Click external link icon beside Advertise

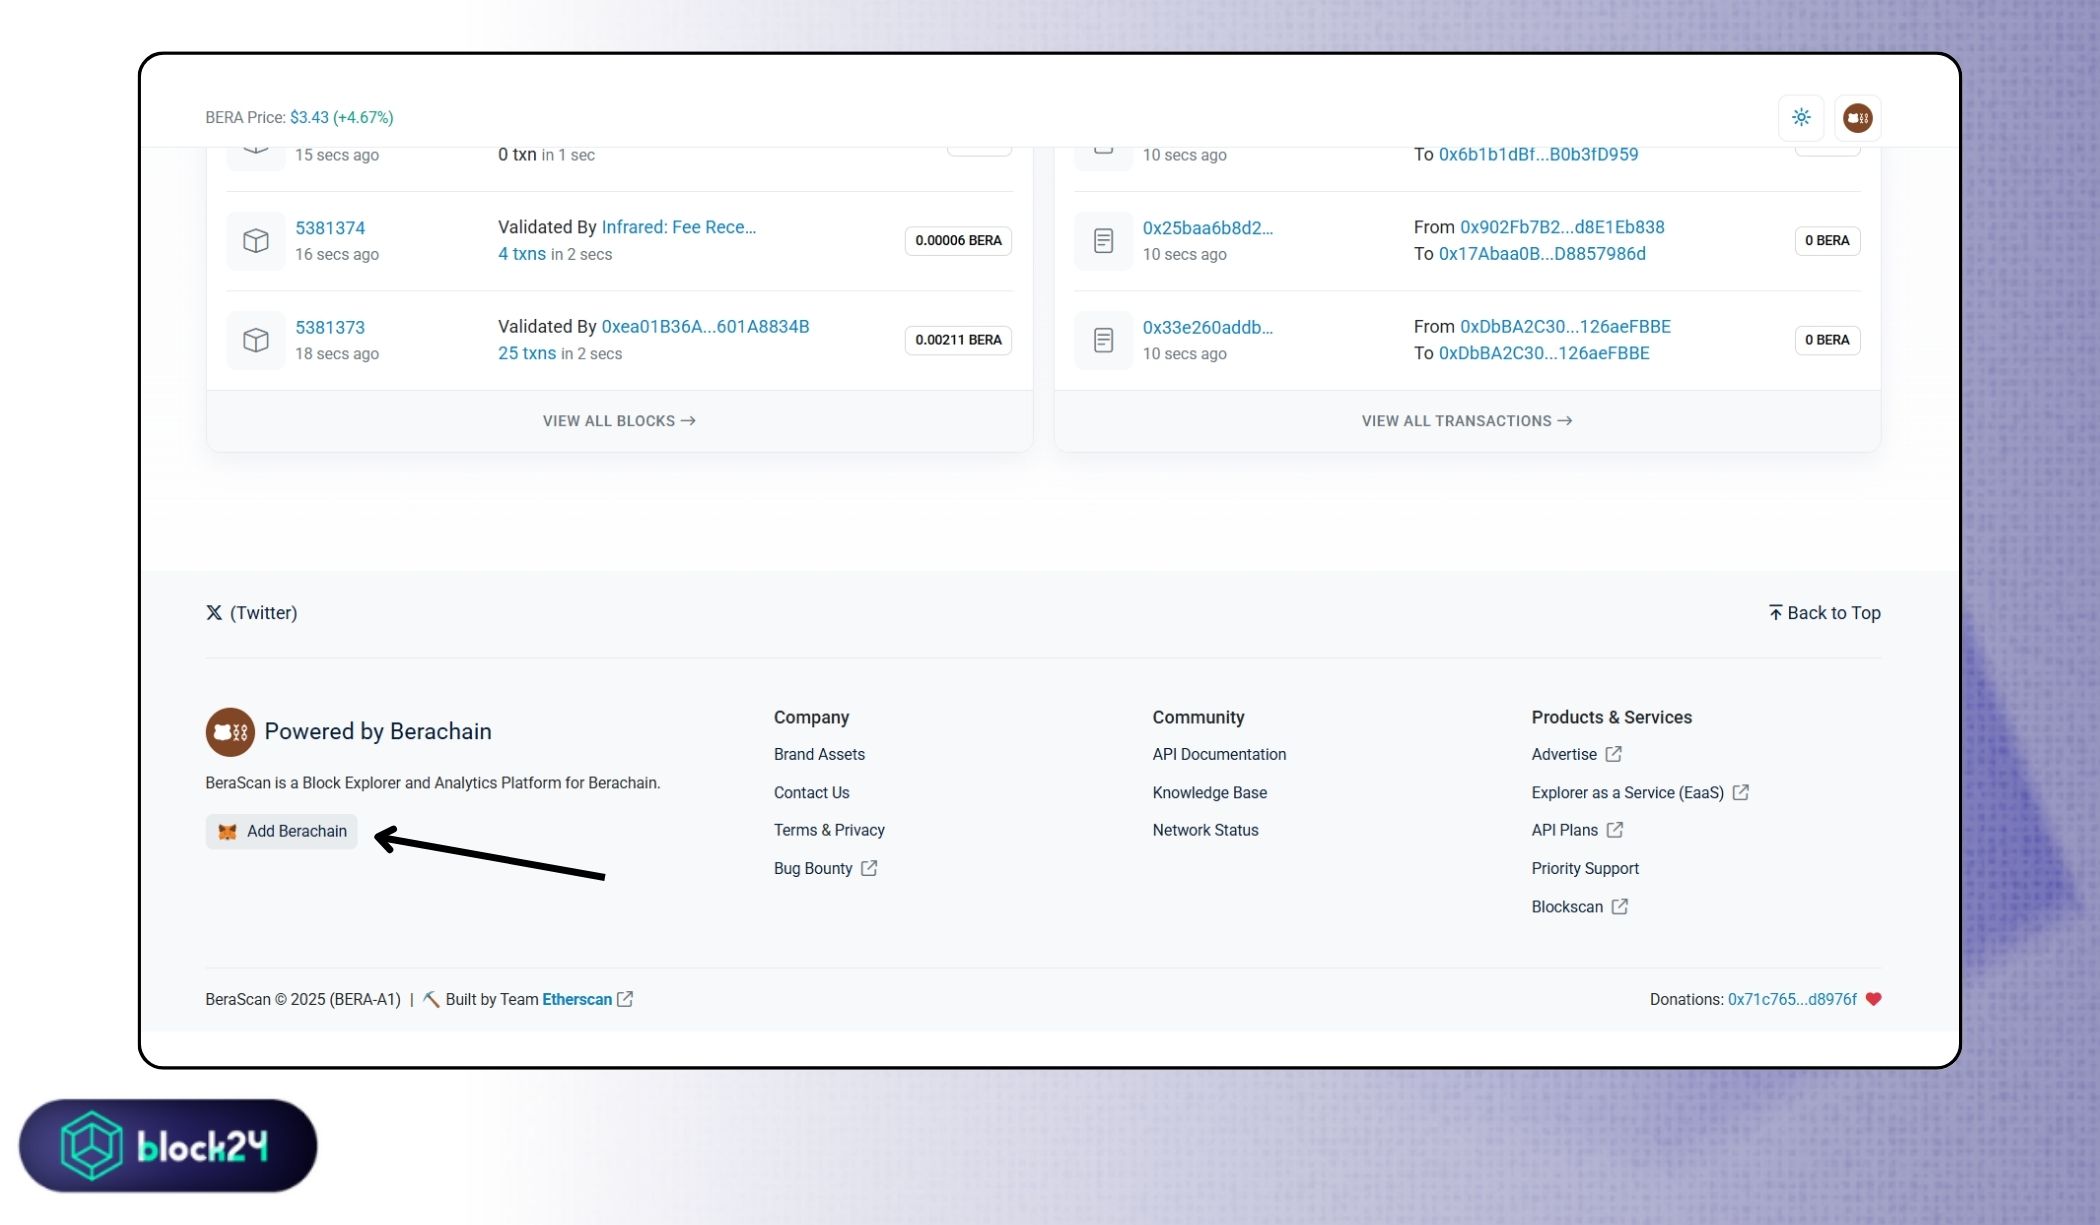click(1614, 754)
